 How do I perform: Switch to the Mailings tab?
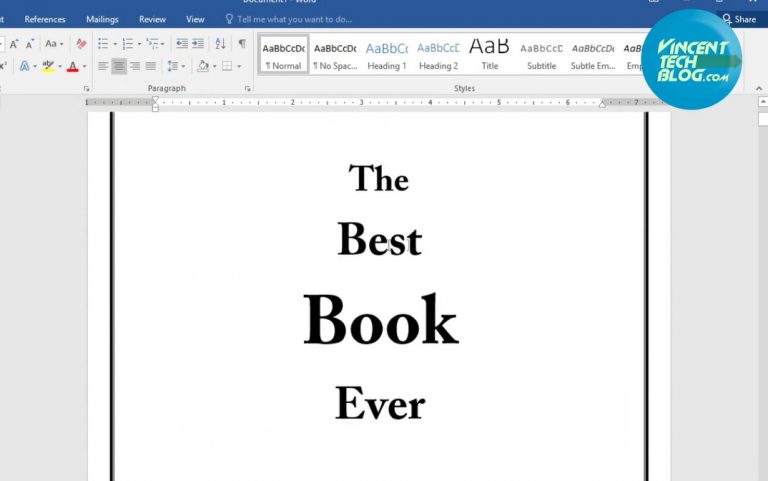coord(102,19)
